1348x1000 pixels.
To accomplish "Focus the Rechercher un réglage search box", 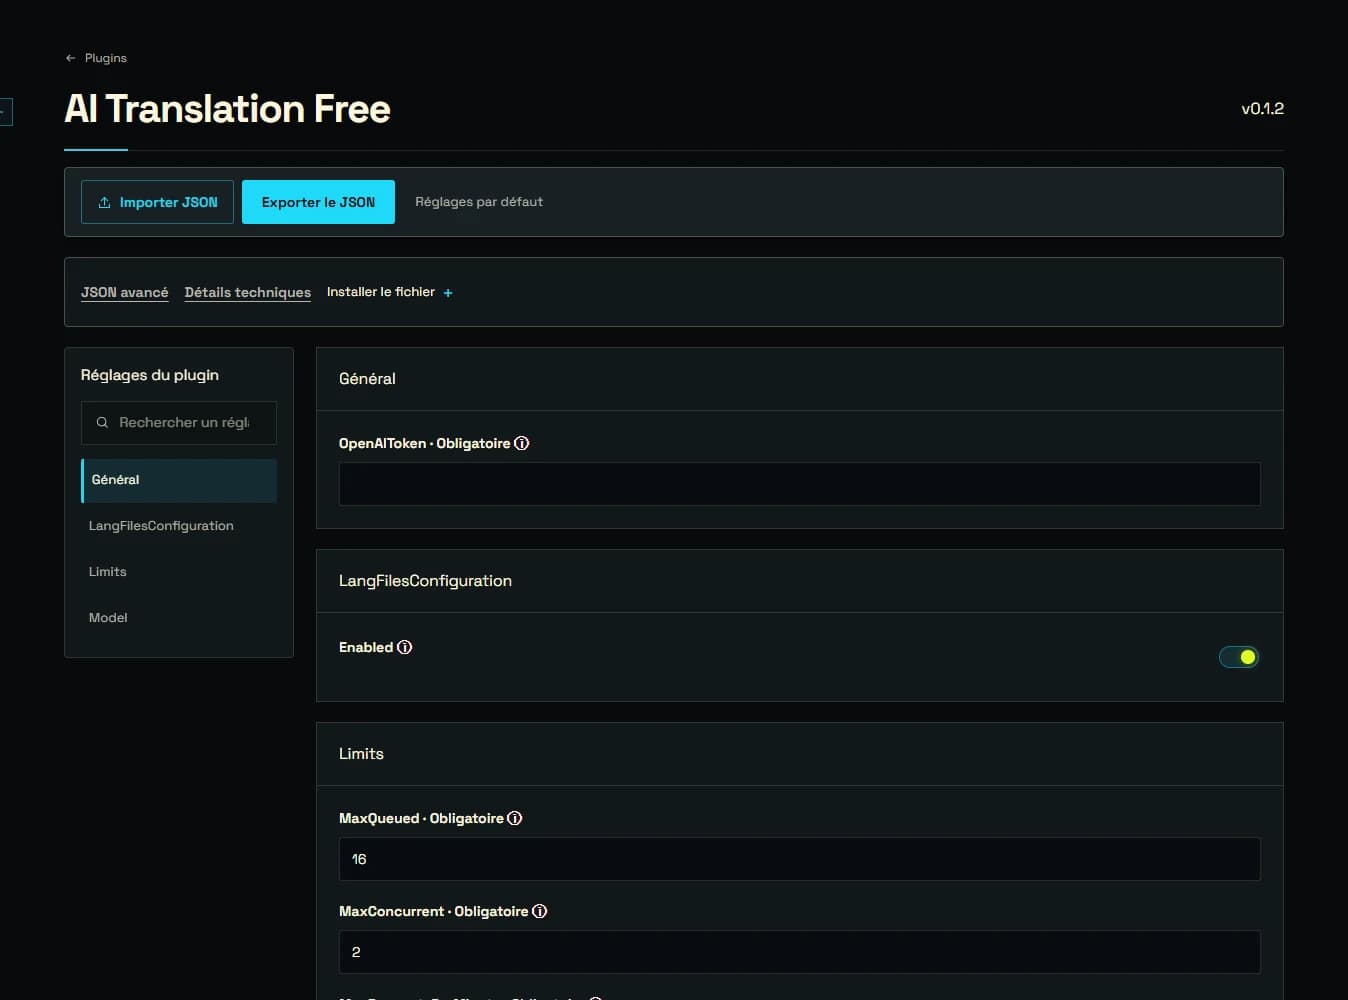I will tap(179, 423).
